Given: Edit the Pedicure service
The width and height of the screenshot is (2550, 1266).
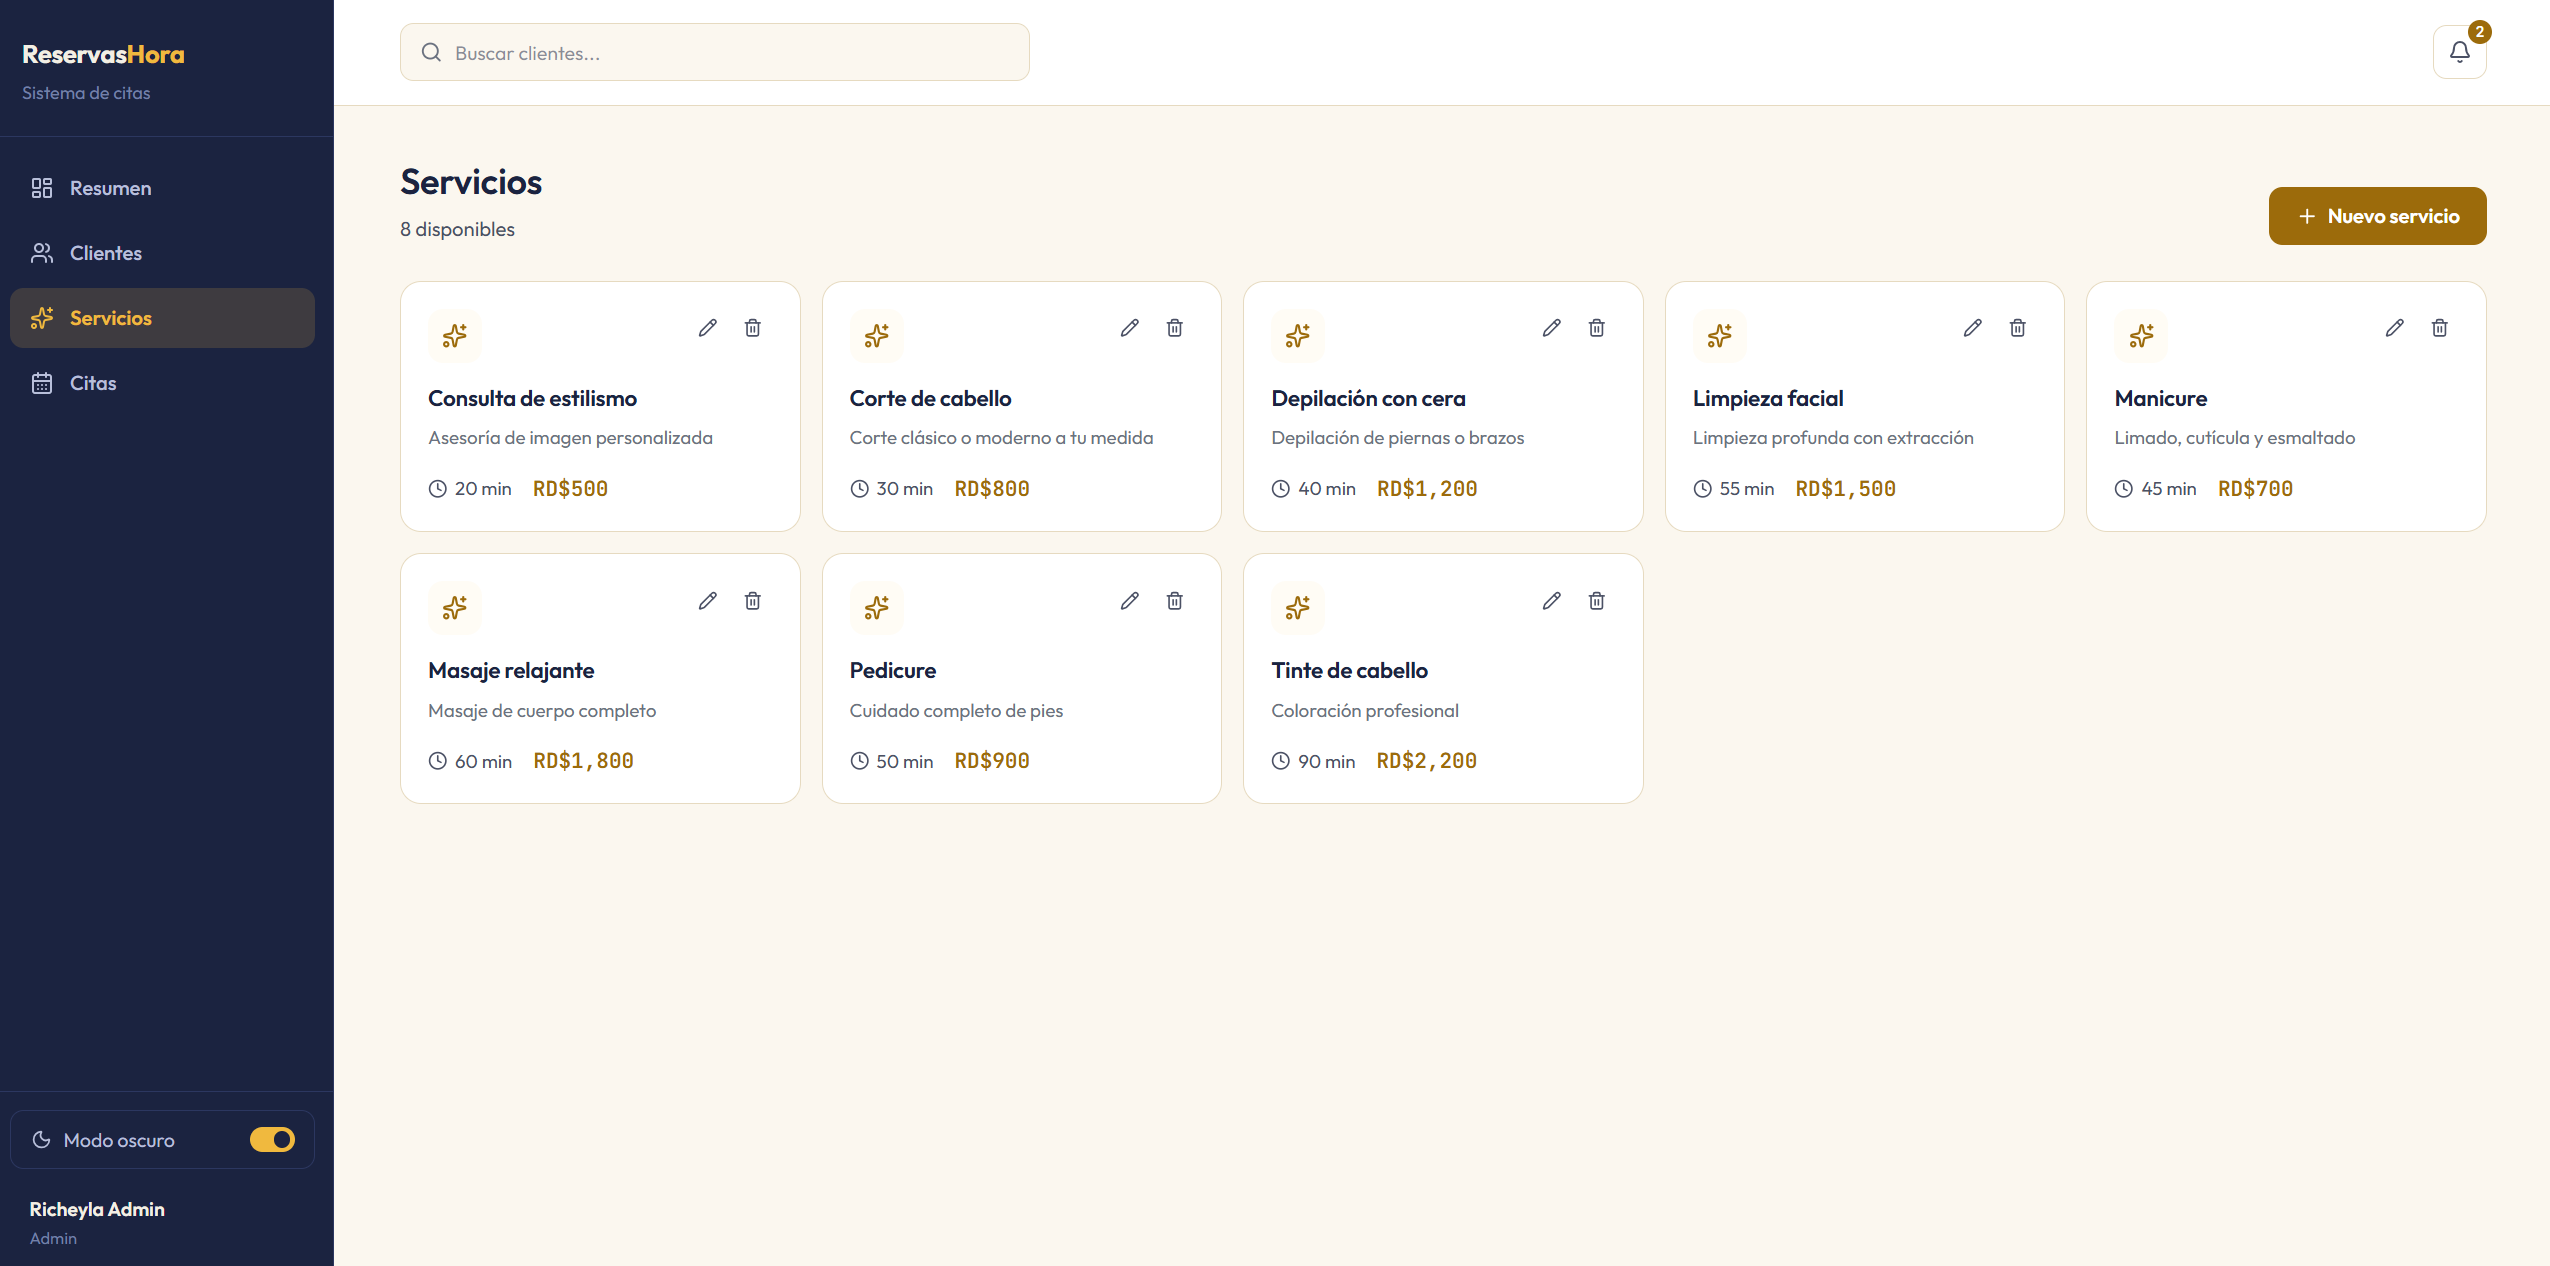Looking at the screenshot, I should coord(1130,601).
